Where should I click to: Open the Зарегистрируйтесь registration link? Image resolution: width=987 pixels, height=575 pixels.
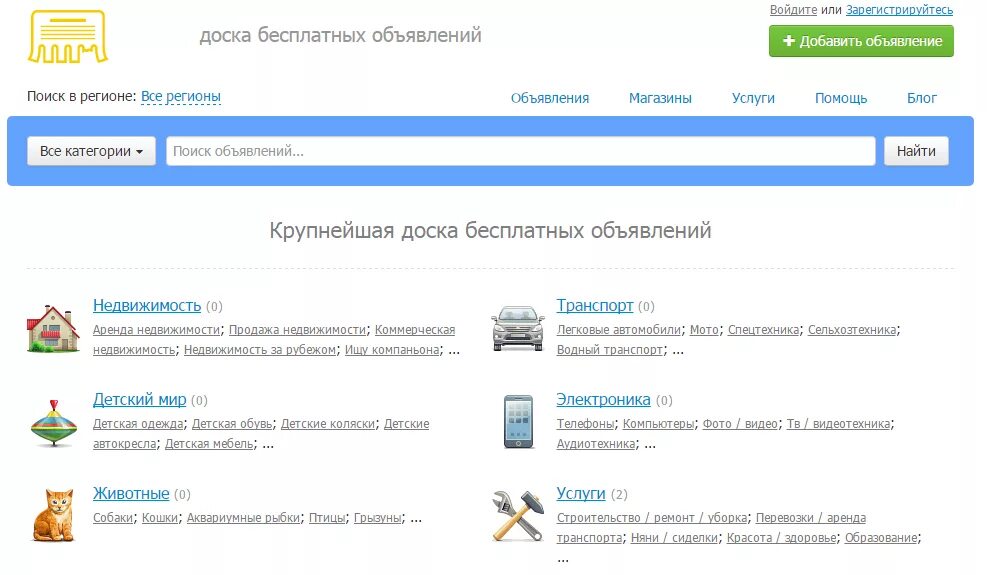coord(899,10)
